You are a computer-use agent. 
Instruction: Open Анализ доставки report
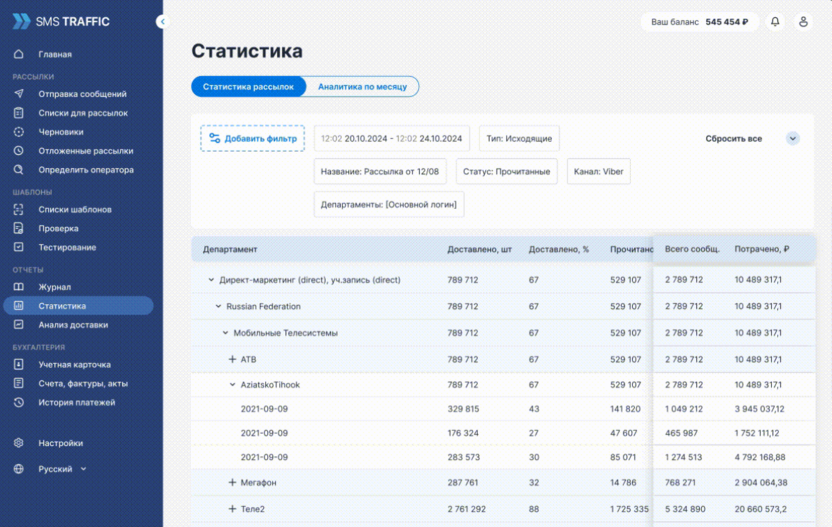[x=73, y=325]
